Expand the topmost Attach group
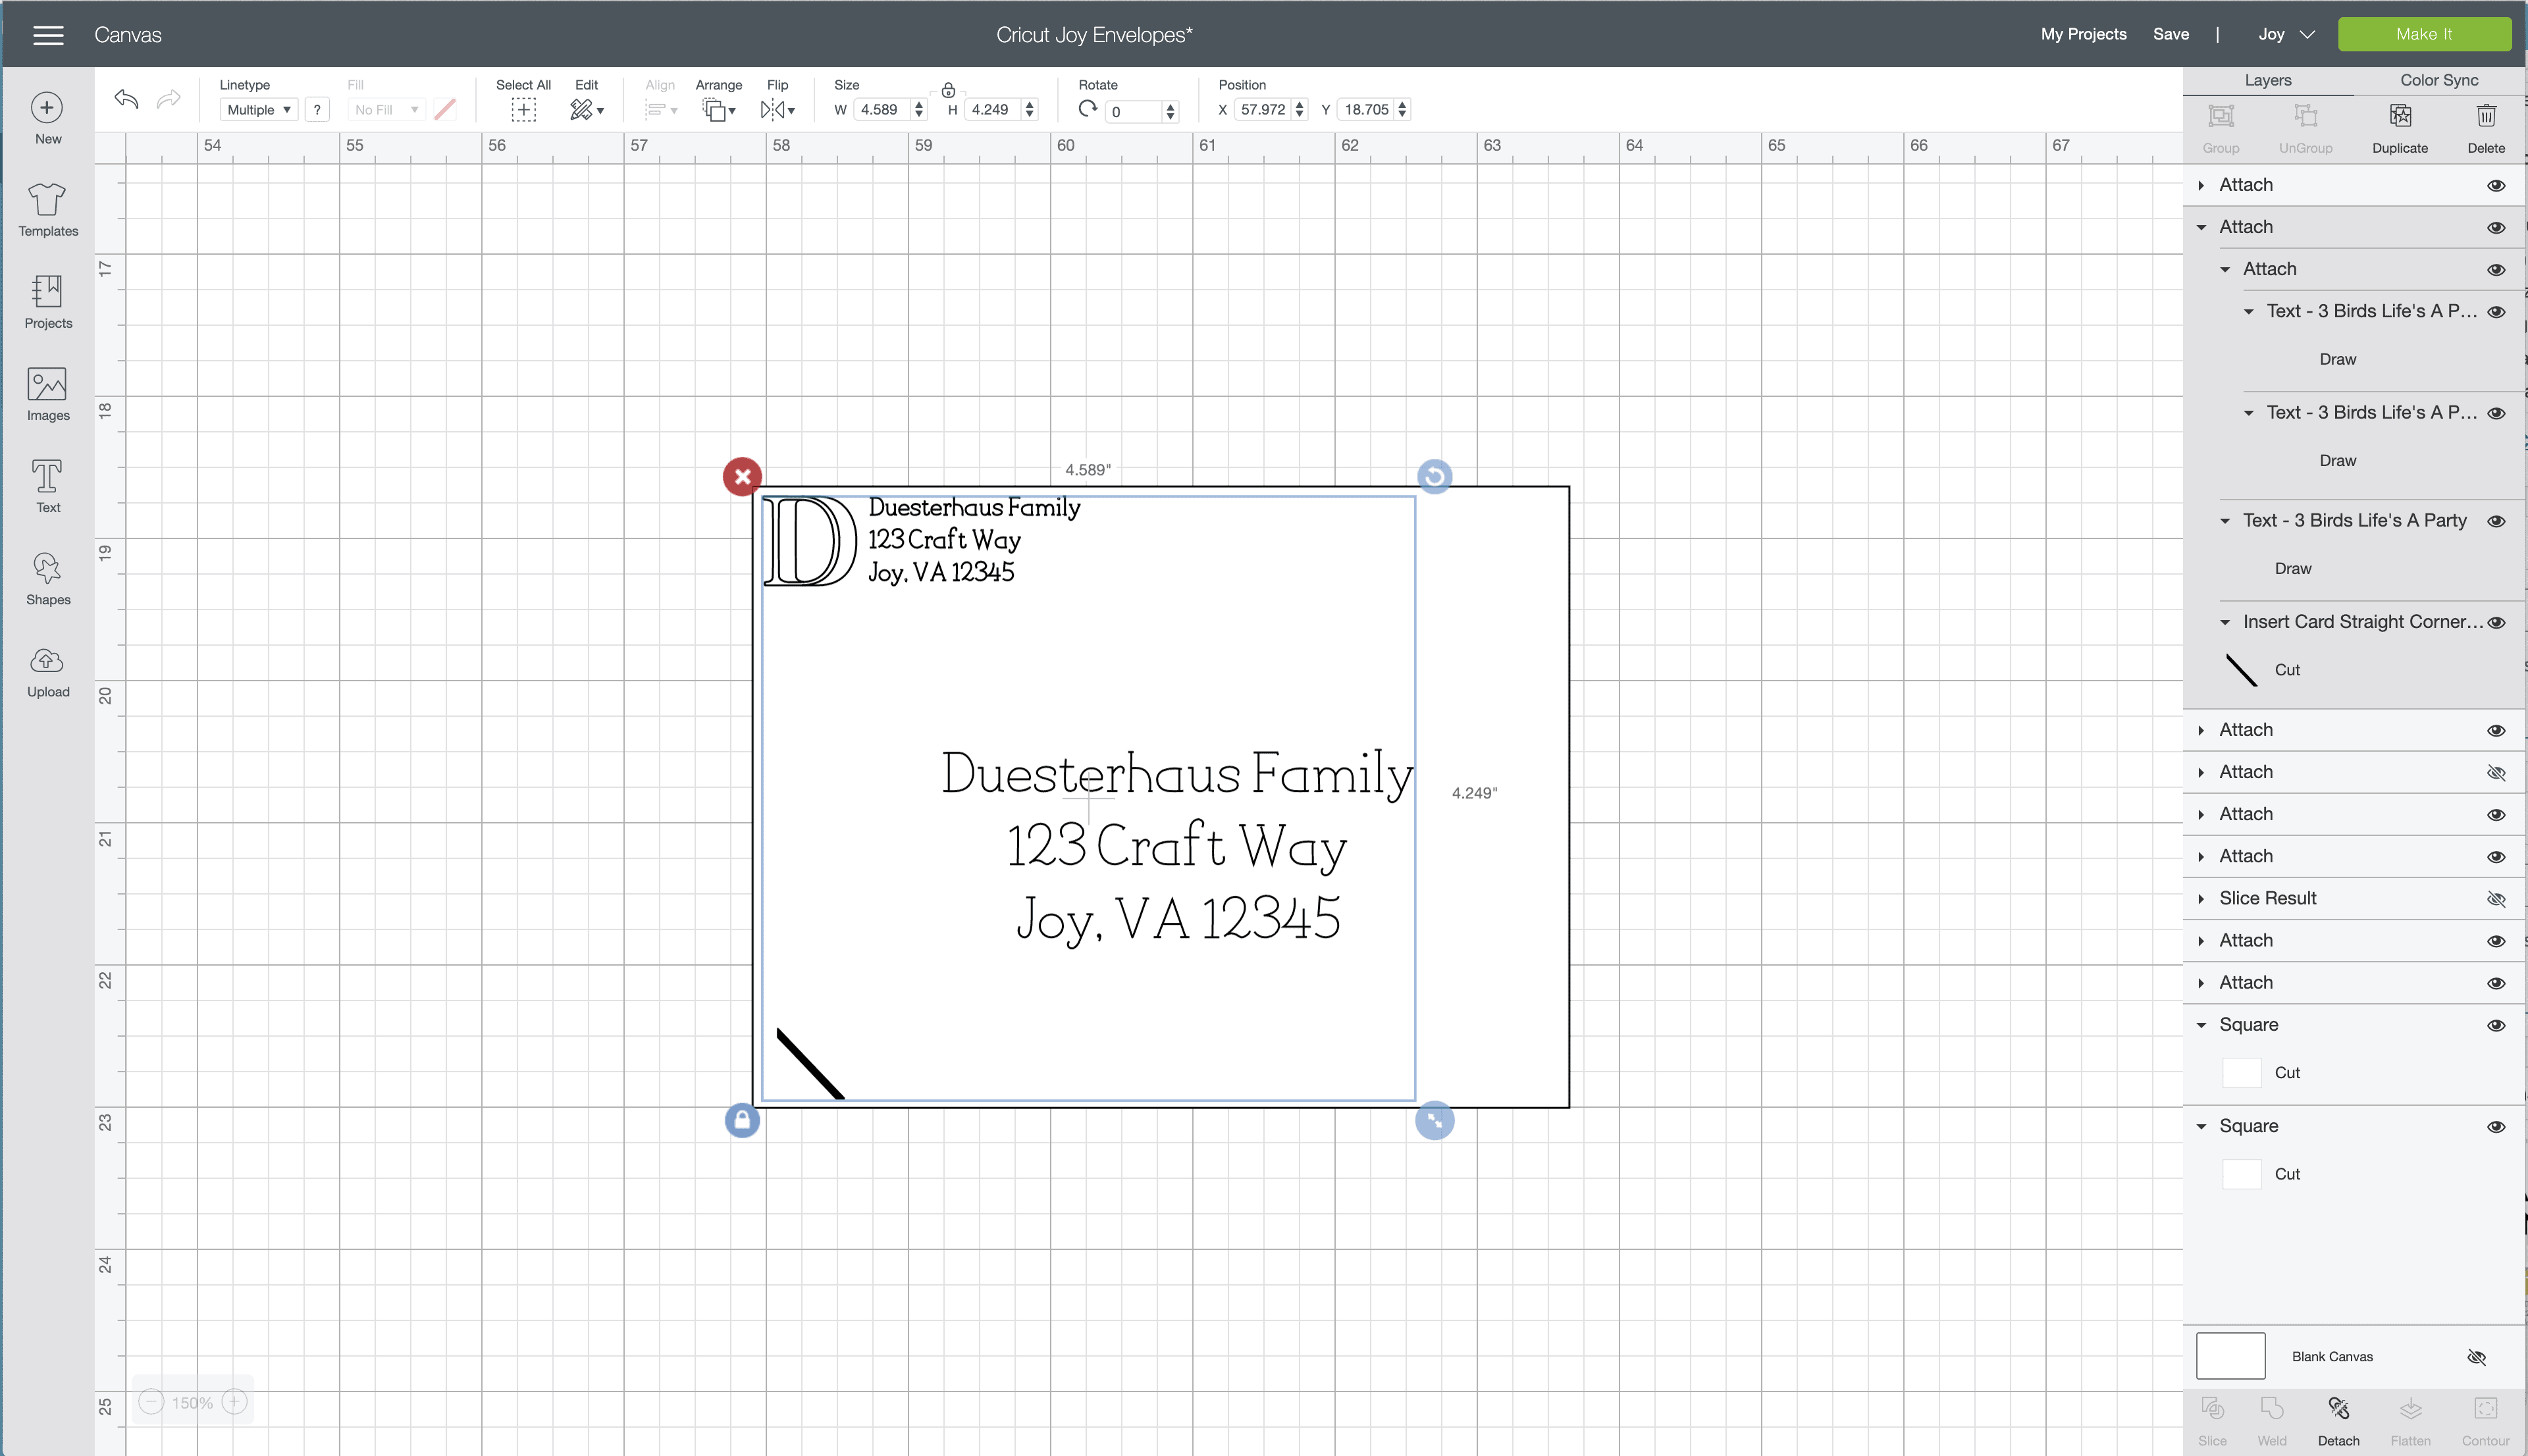This screenshot has width=2528, height=1456. pyautogui.click(x=2201, y=186)
